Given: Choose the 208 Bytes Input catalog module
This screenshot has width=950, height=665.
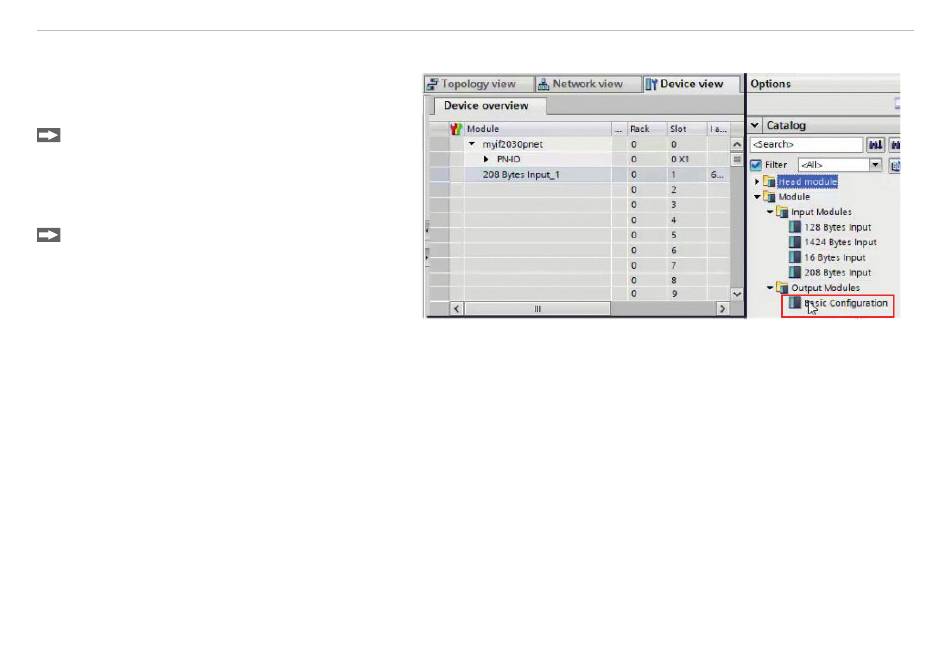Looking at the screenshot, I should coord(831,273).
